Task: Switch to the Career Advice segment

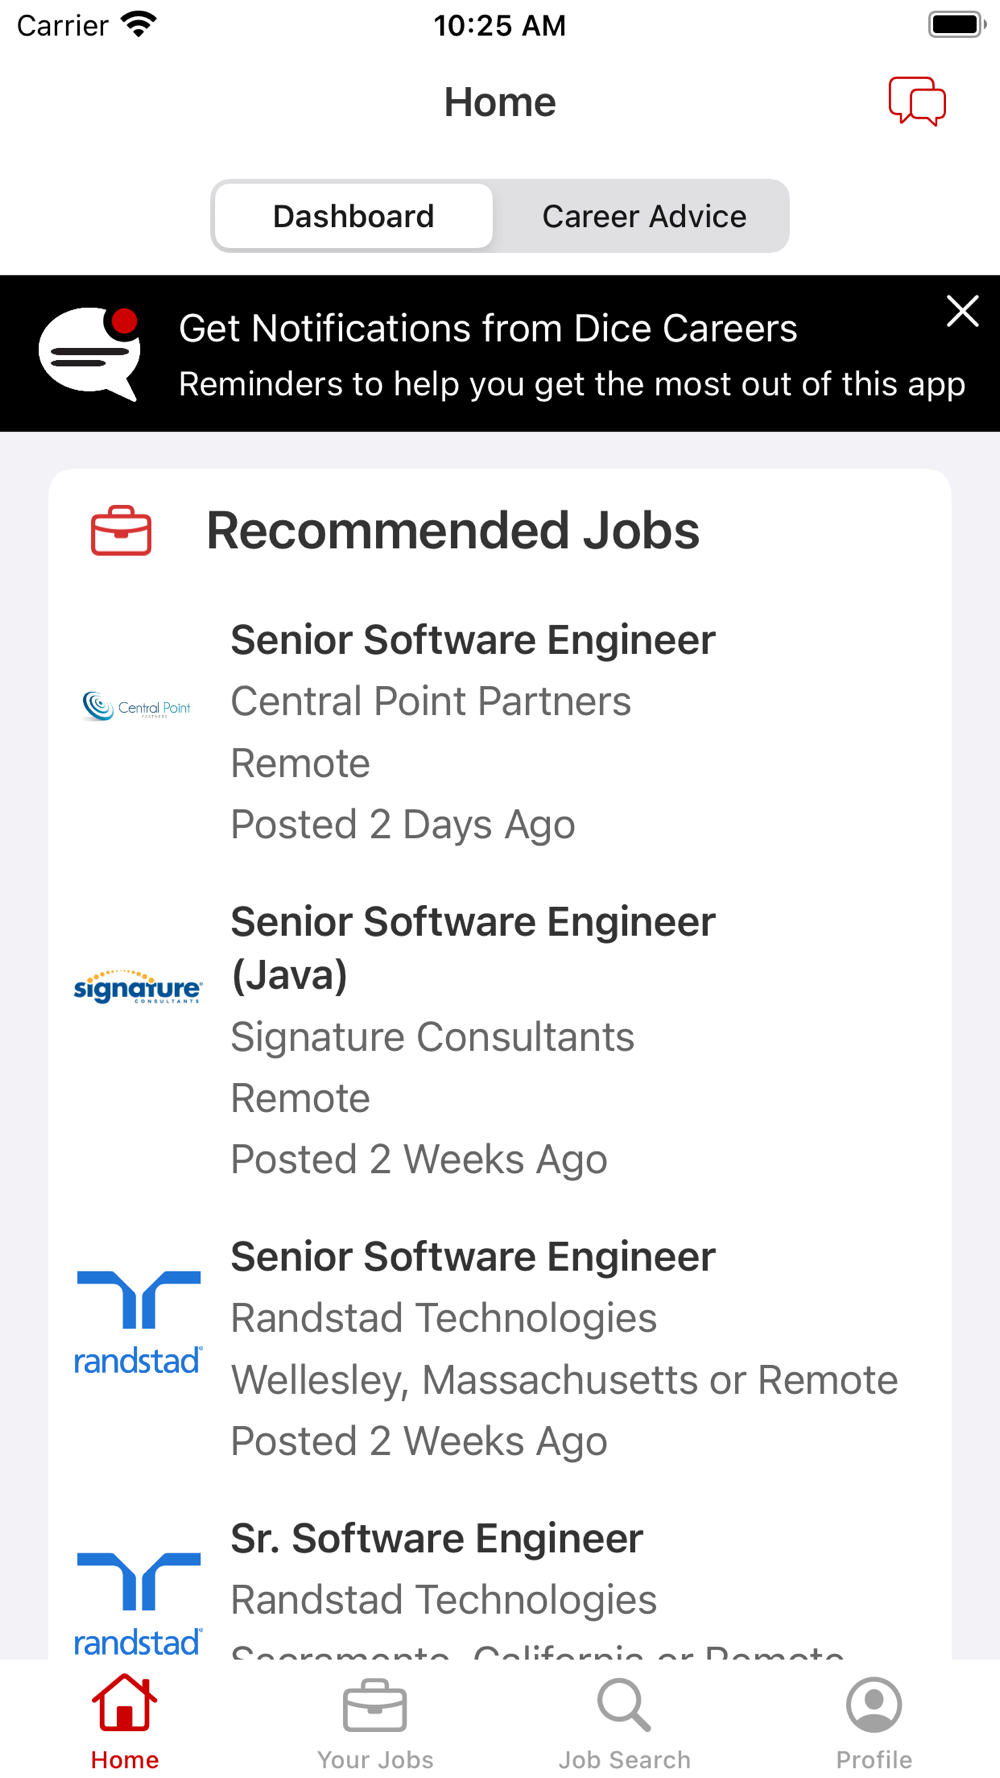Action: click(644, 216)
